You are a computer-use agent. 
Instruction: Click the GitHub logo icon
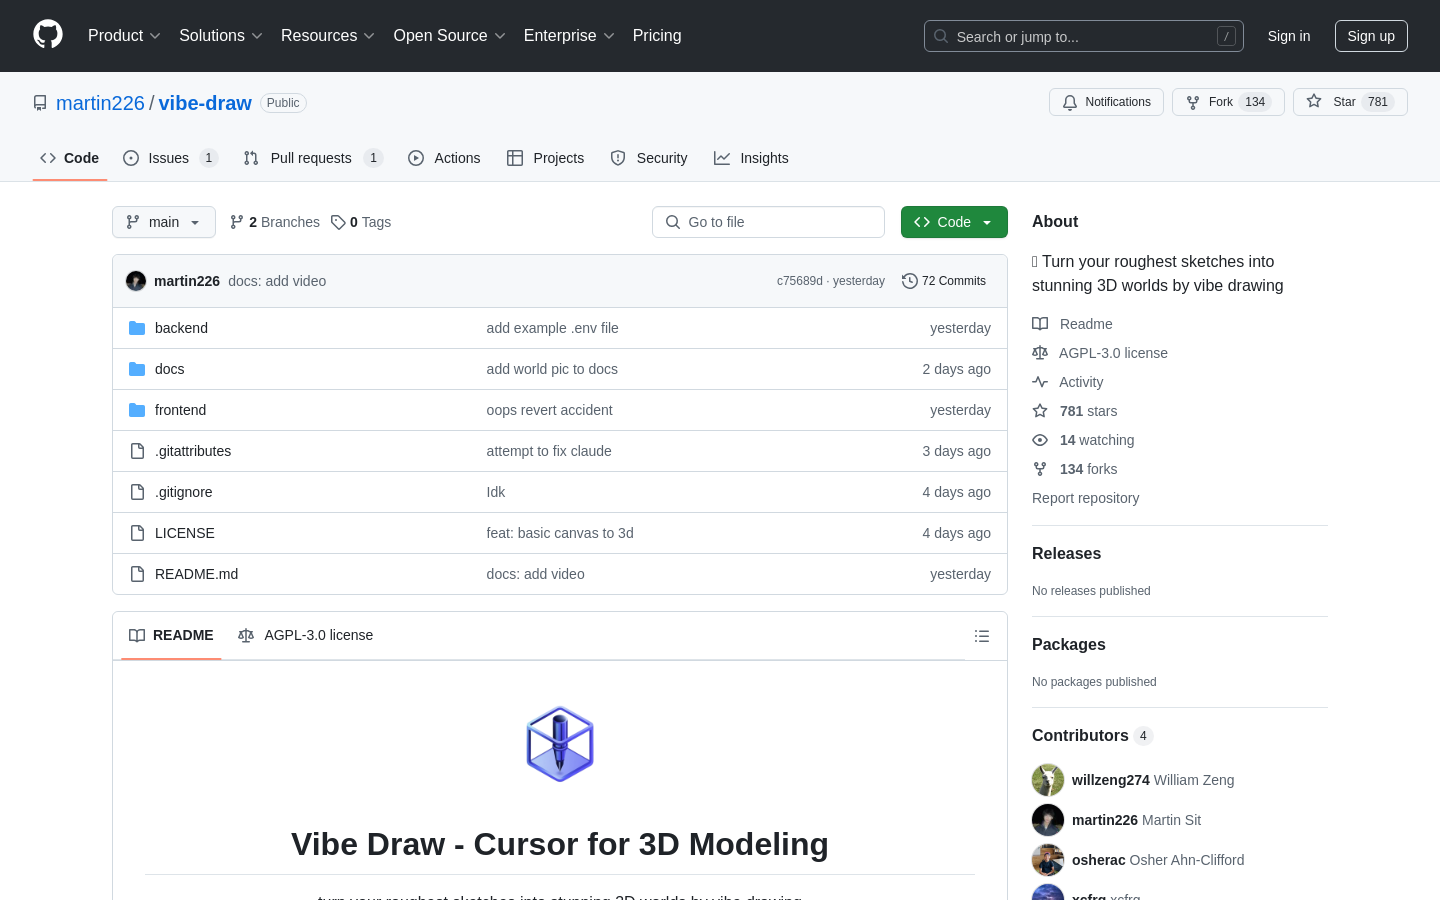click(x=48, y=35)
